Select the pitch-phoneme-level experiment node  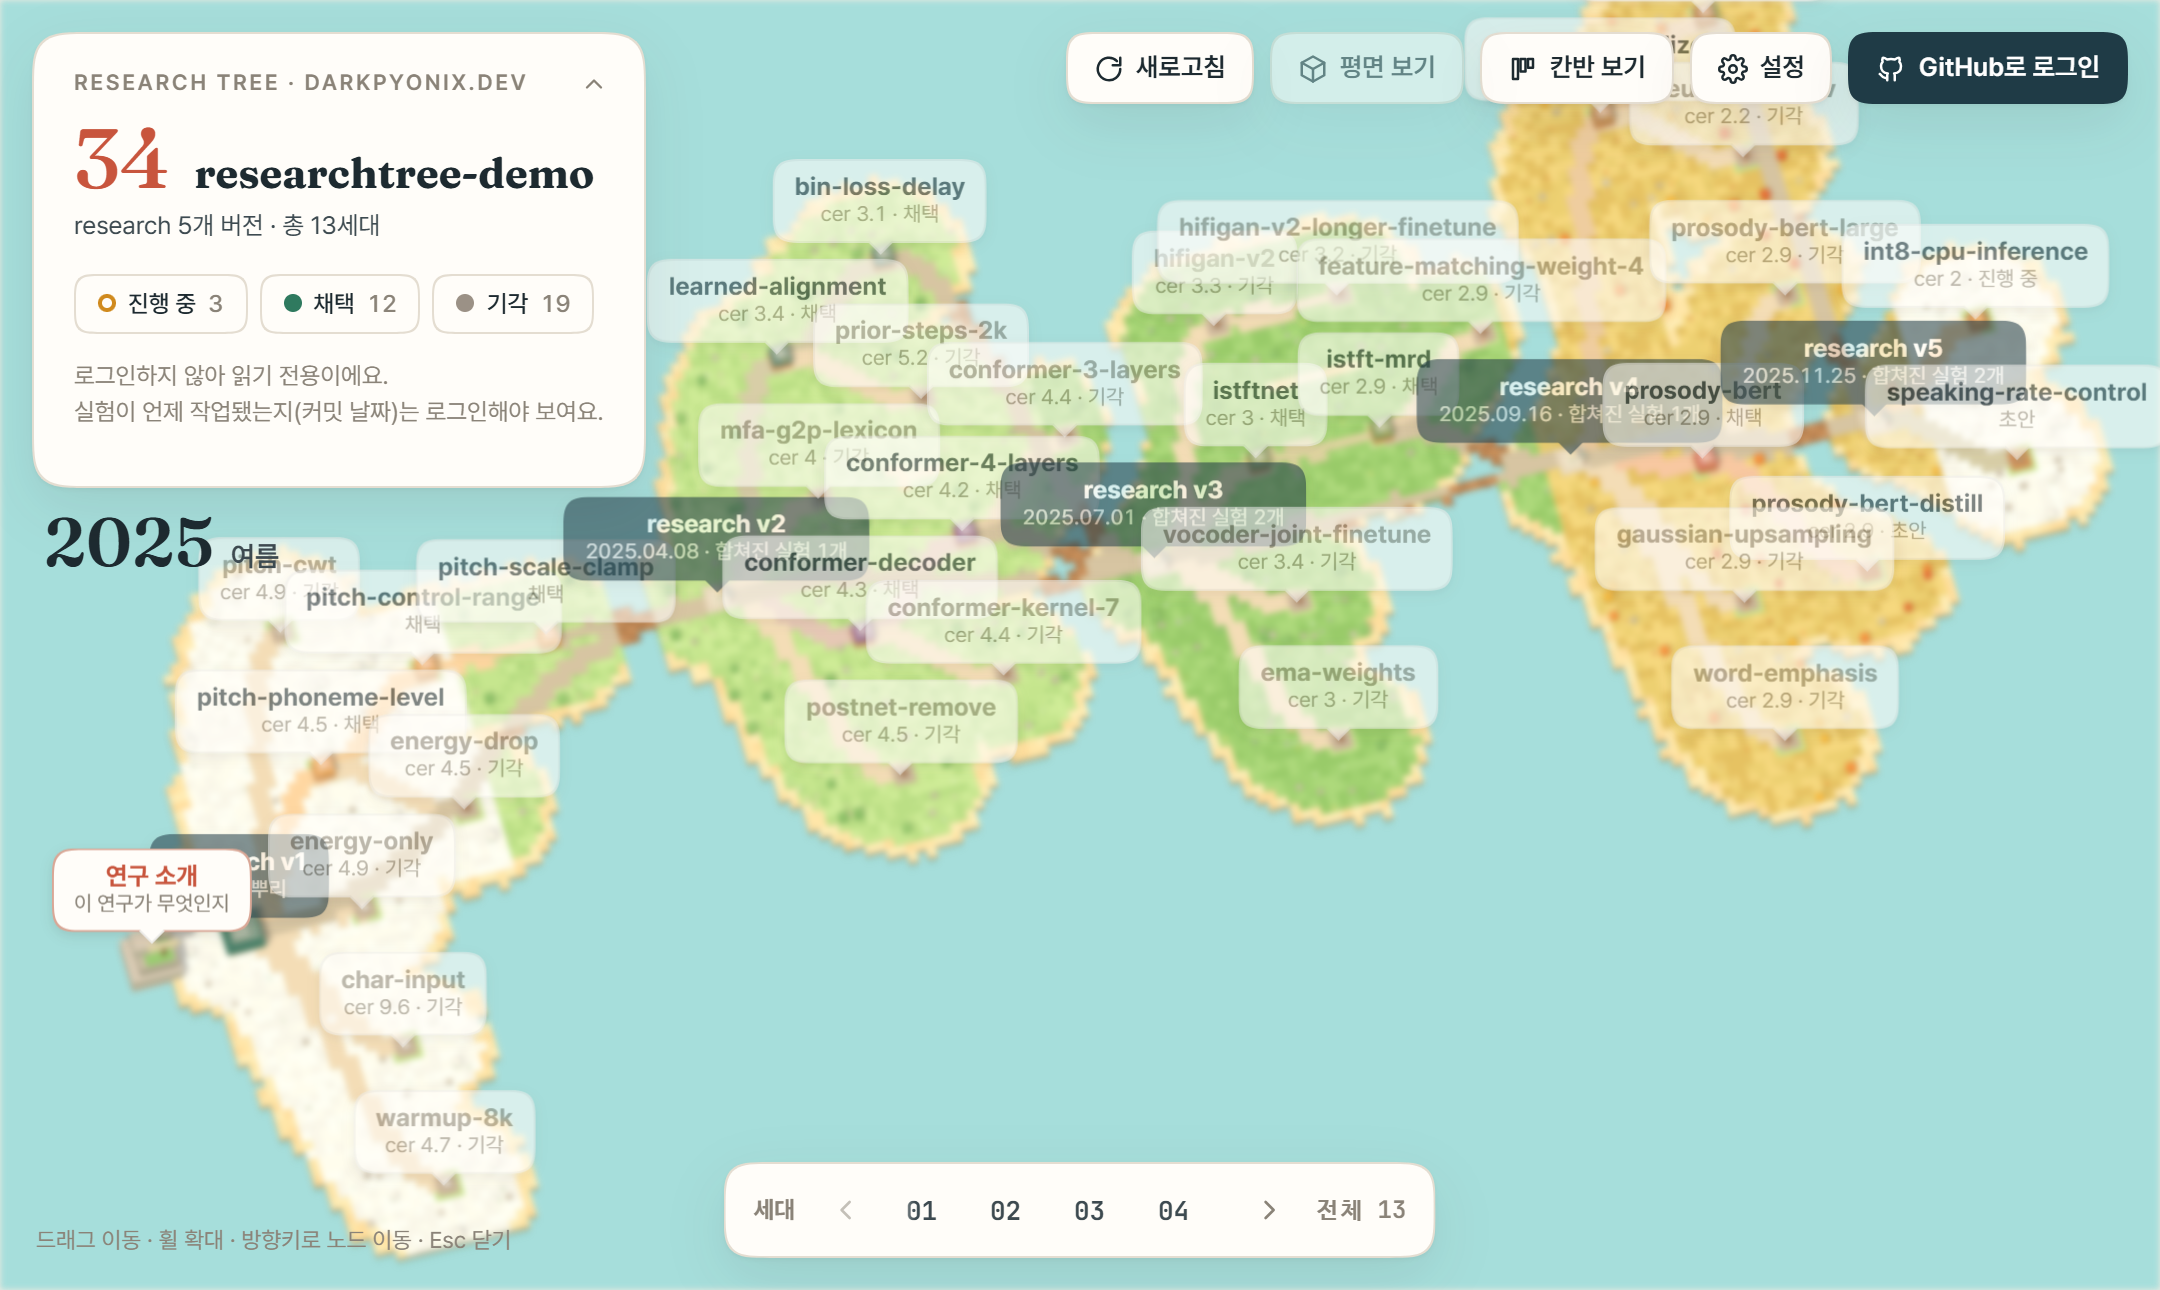pos(320,710)
